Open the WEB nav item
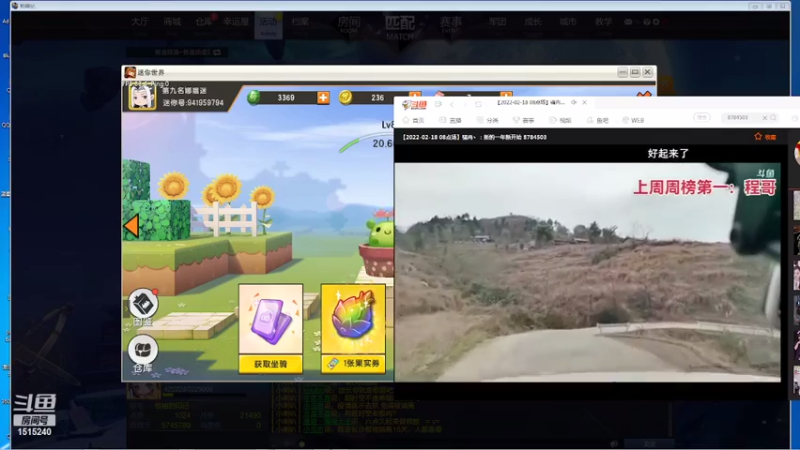The width and height of the screenshot is (800, 450). (633, 120)
